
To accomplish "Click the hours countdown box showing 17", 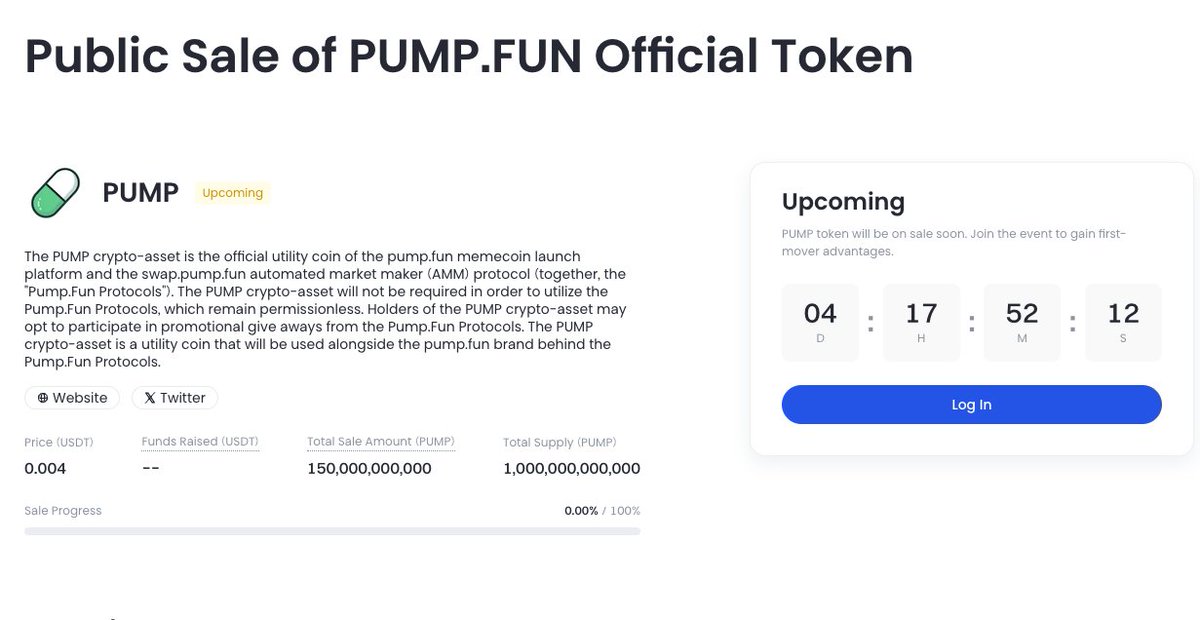I will (921, 322).
